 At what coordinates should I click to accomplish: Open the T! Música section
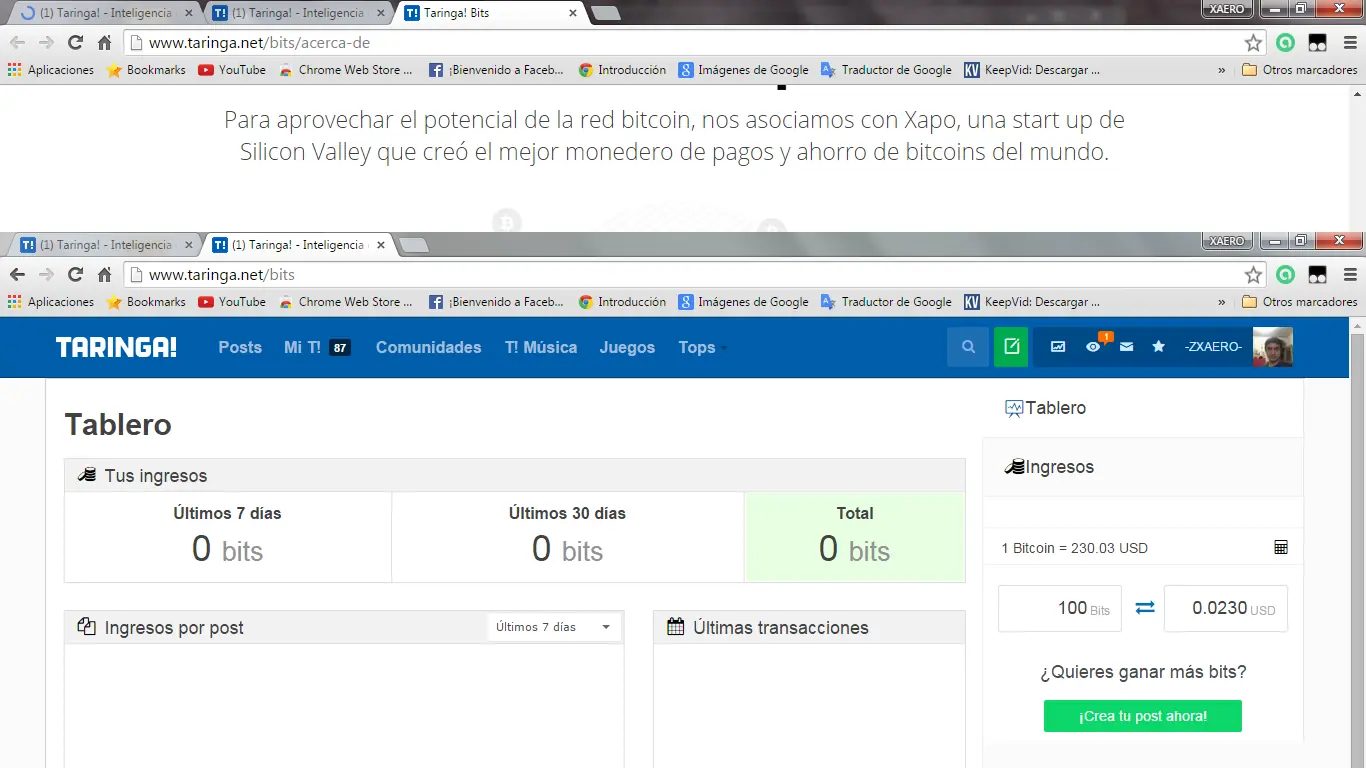pyautogui.click(x=541, y=347)
